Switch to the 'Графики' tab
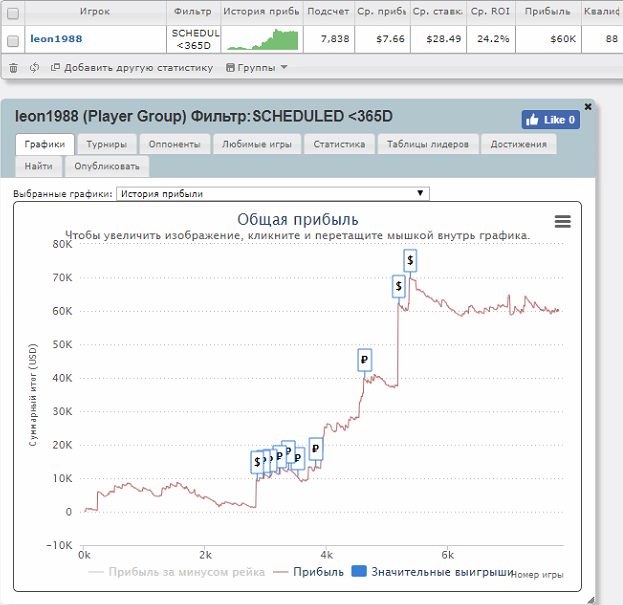The image size is (623, 605). [x=44, y=144]
